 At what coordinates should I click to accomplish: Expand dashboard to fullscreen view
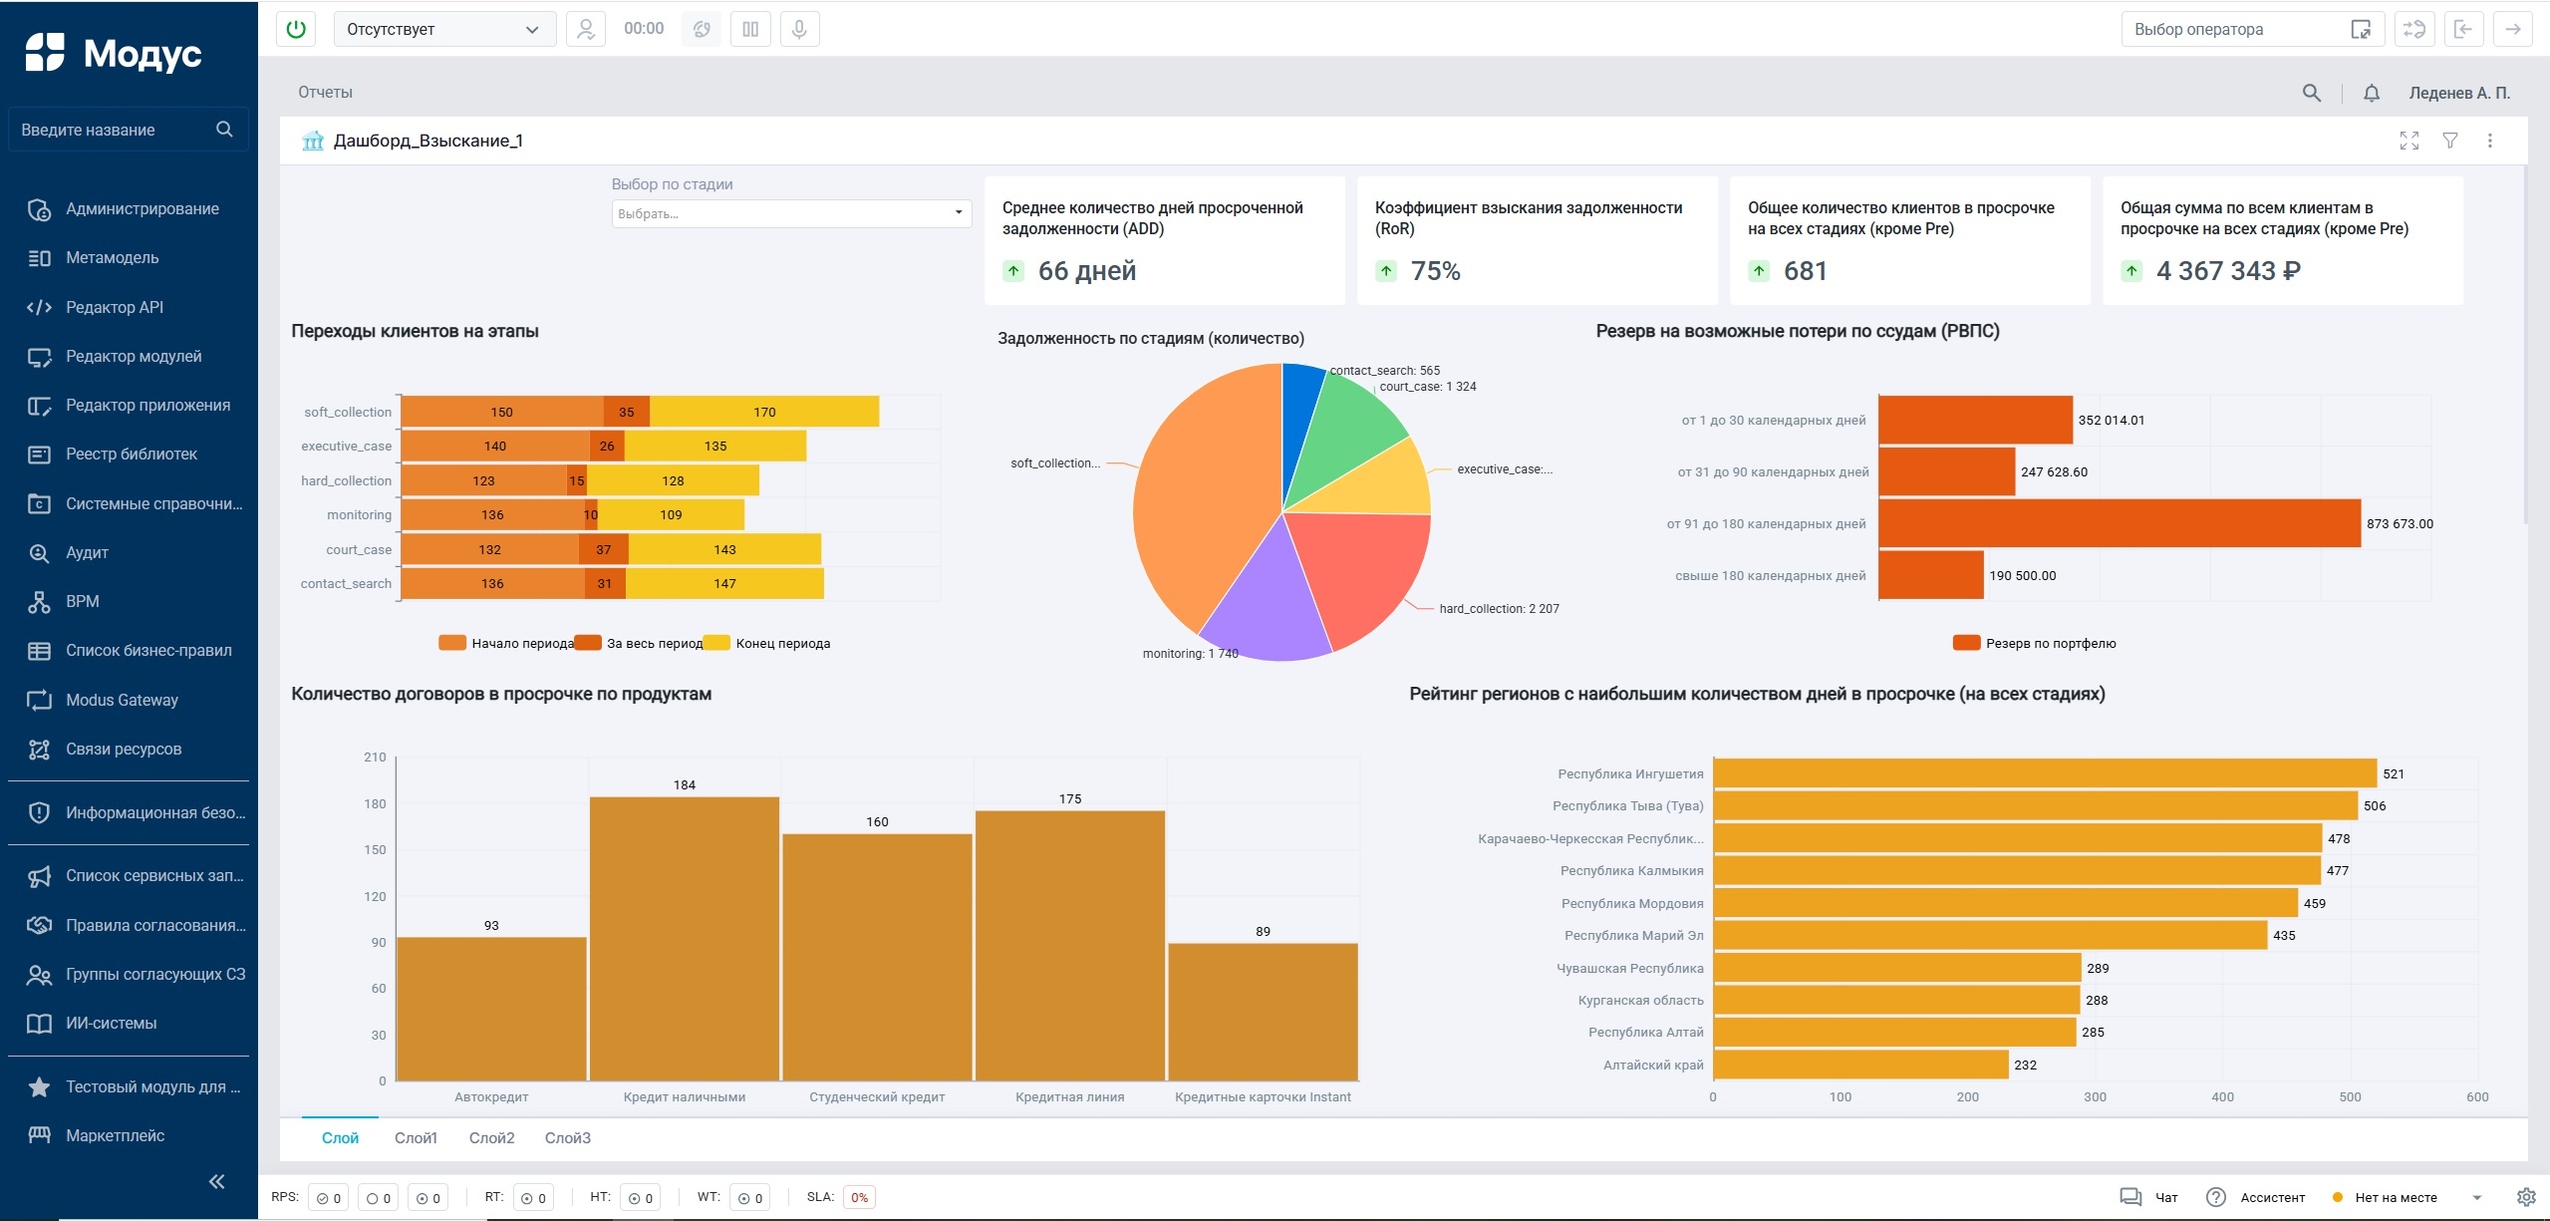click(2409, 141)
